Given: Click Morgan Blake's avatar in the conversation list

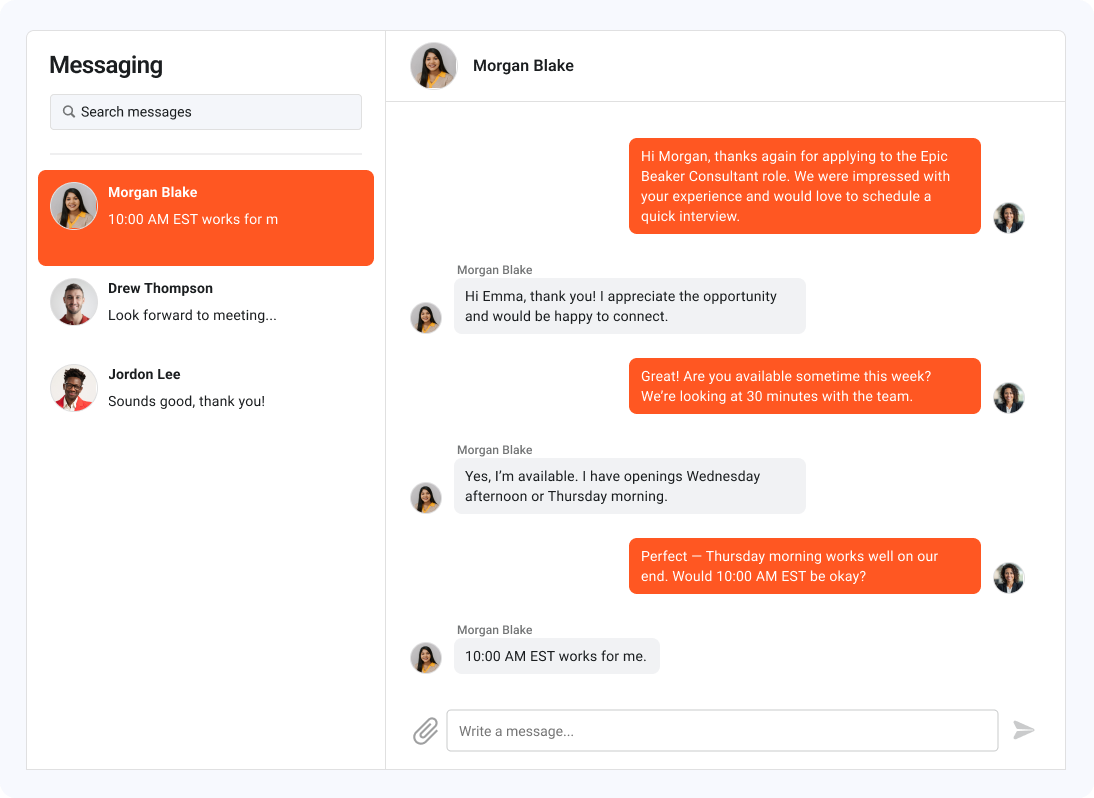Looking at the screenshot, I should click(74, 205).
